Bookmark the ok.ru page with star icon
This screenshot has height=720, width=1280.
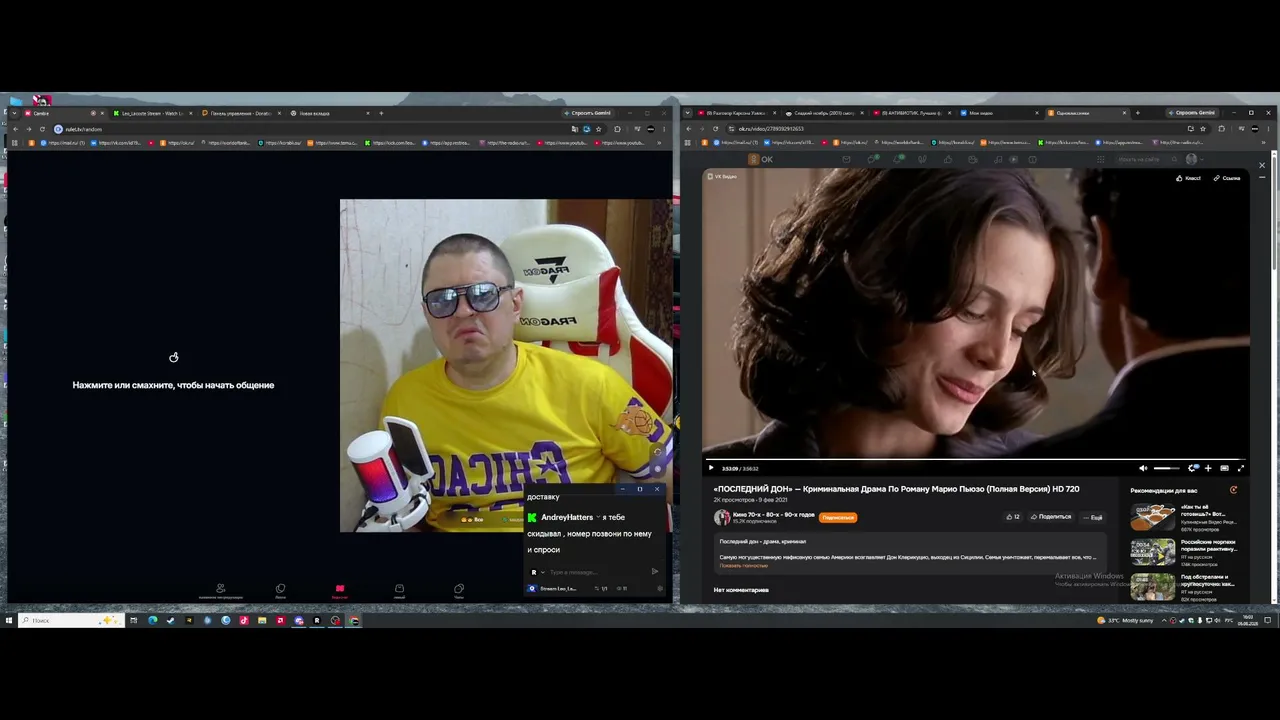tap(1204, 129)
